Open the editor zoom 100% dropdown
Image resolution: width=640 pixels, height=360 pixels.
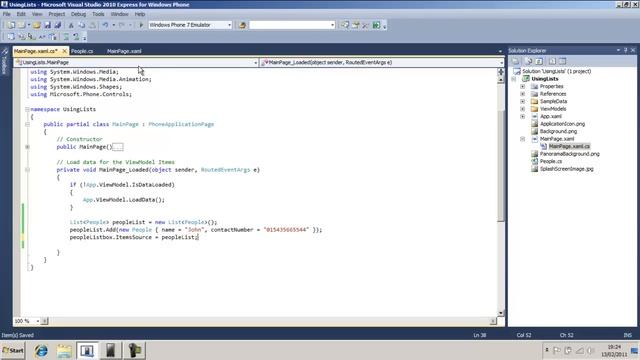(x=38, y=321)
